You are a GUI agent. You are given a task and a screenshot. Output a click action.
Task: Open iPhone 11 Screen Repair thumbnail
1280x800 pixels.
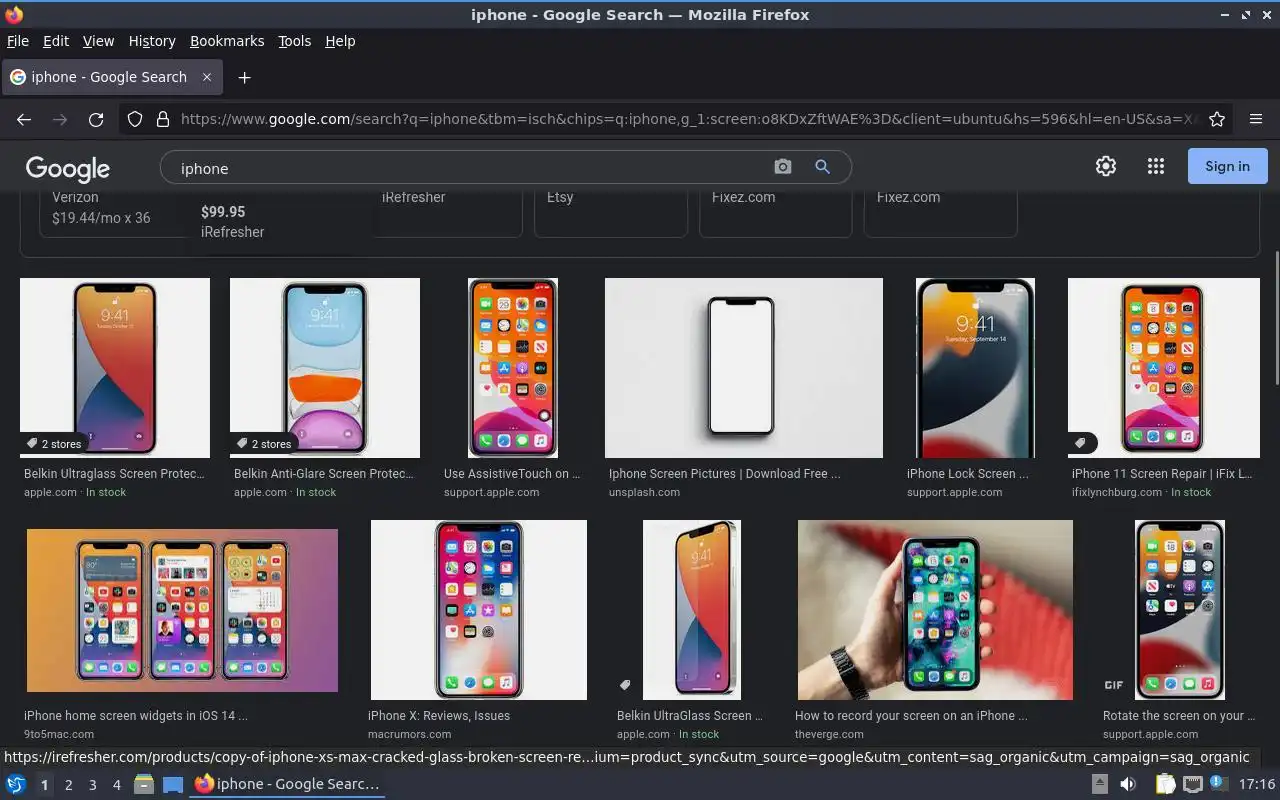(1164, 368)
